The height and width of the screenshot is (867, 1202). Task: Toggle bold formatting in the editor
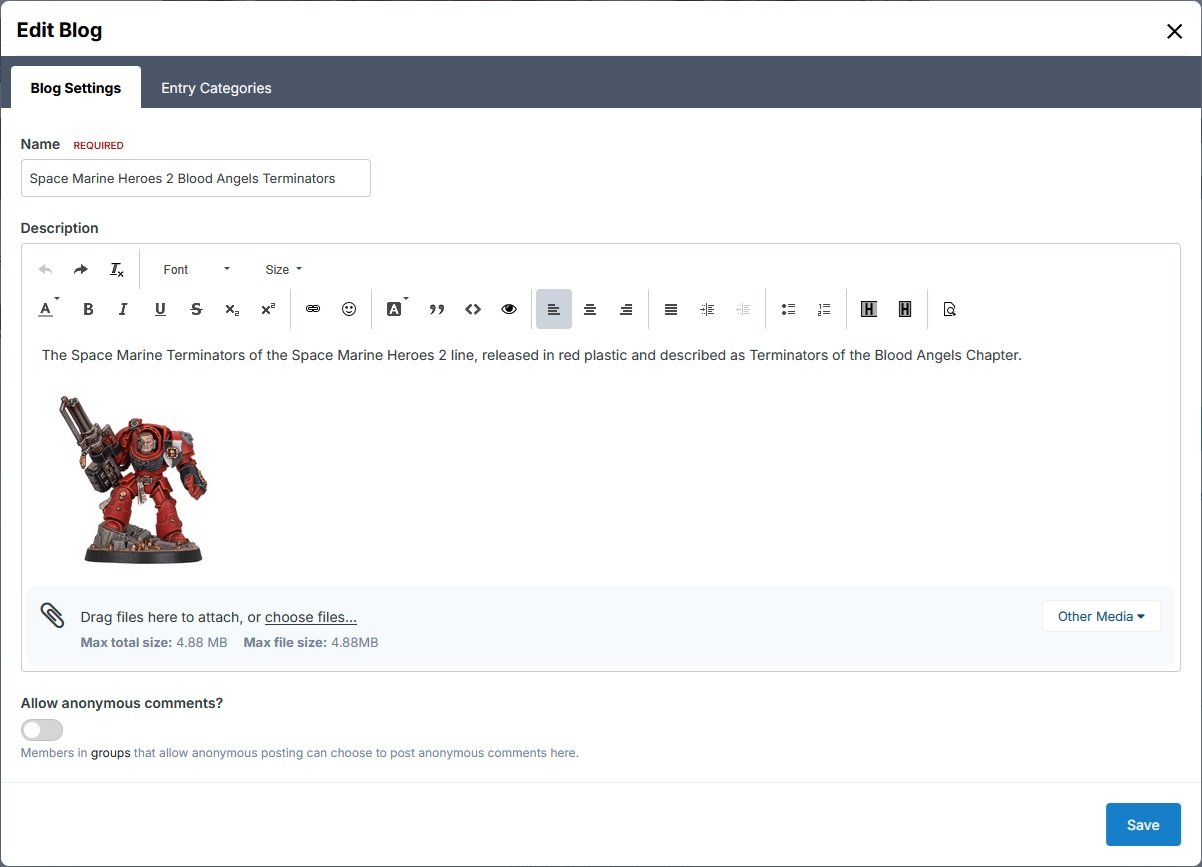tap(88, 310)
